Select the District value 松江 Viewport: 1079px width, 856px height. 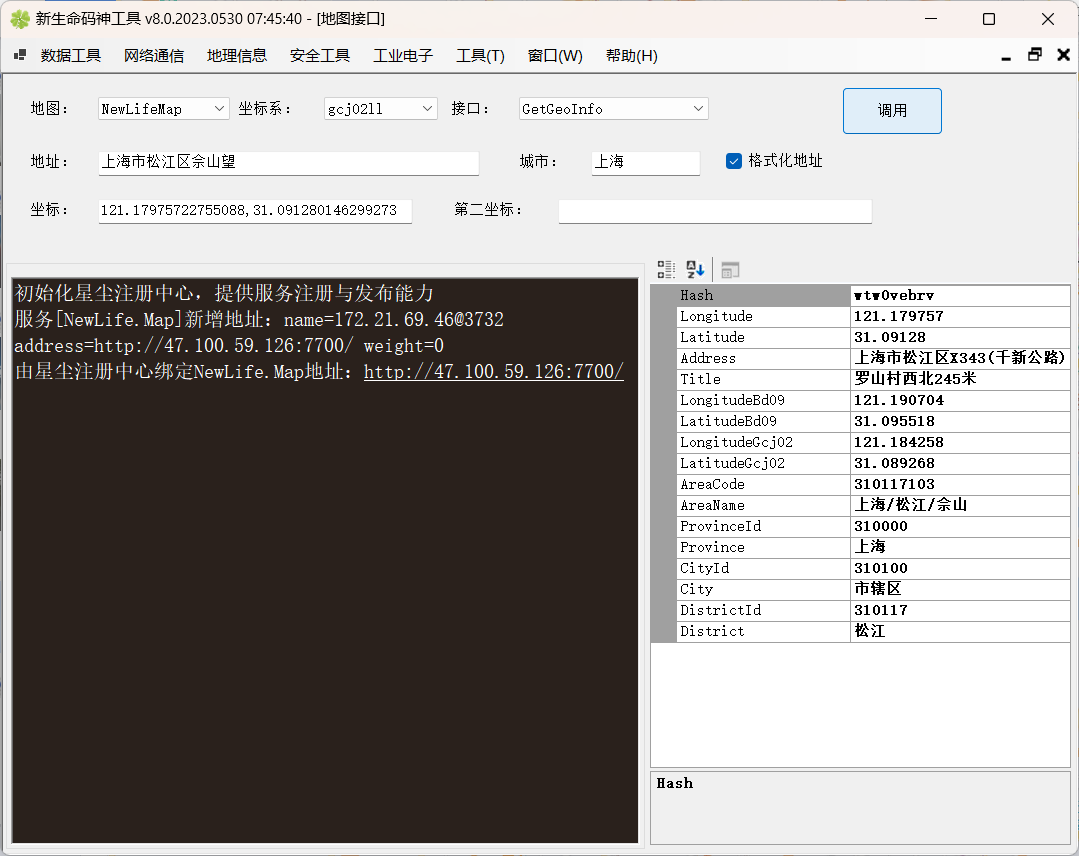pyautogui.click(x=869, y=631)
